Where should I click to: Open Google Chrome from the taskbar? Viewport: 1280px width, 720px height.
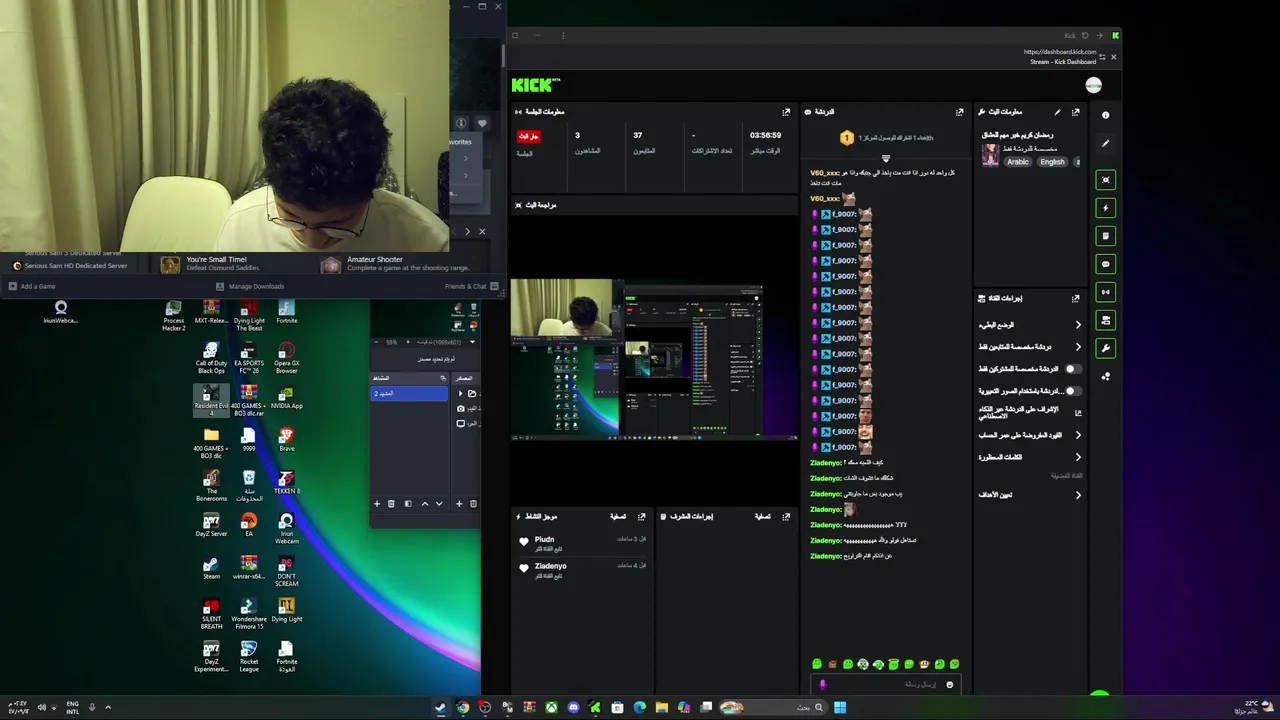tap(462, 708)
